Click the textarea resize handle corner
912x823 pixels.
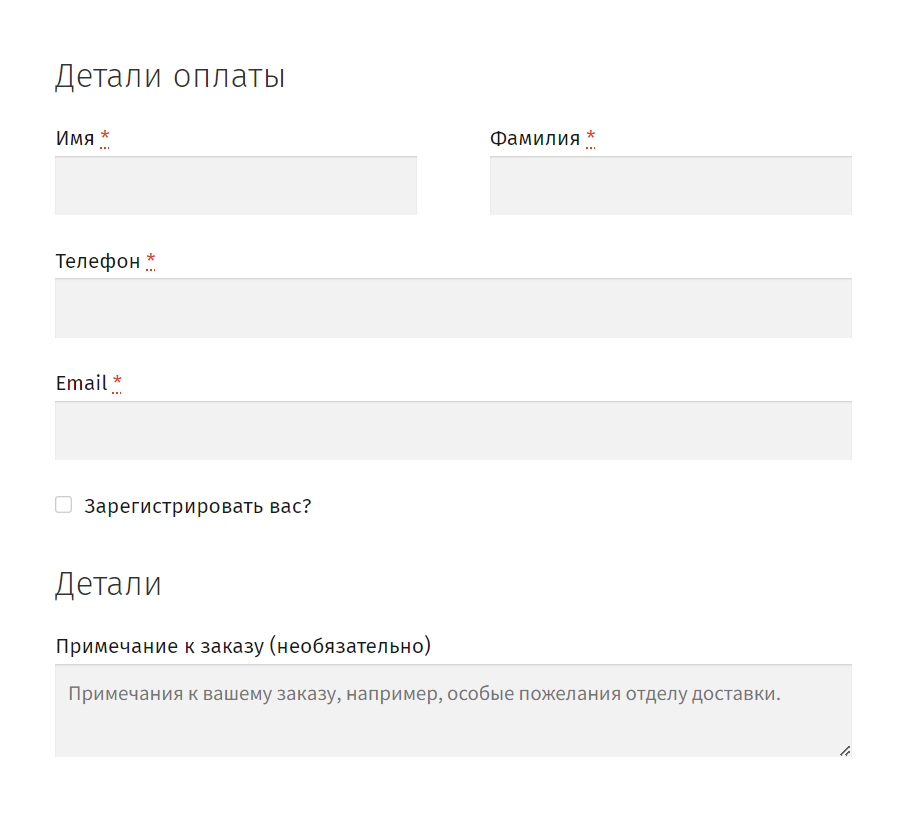845,751
